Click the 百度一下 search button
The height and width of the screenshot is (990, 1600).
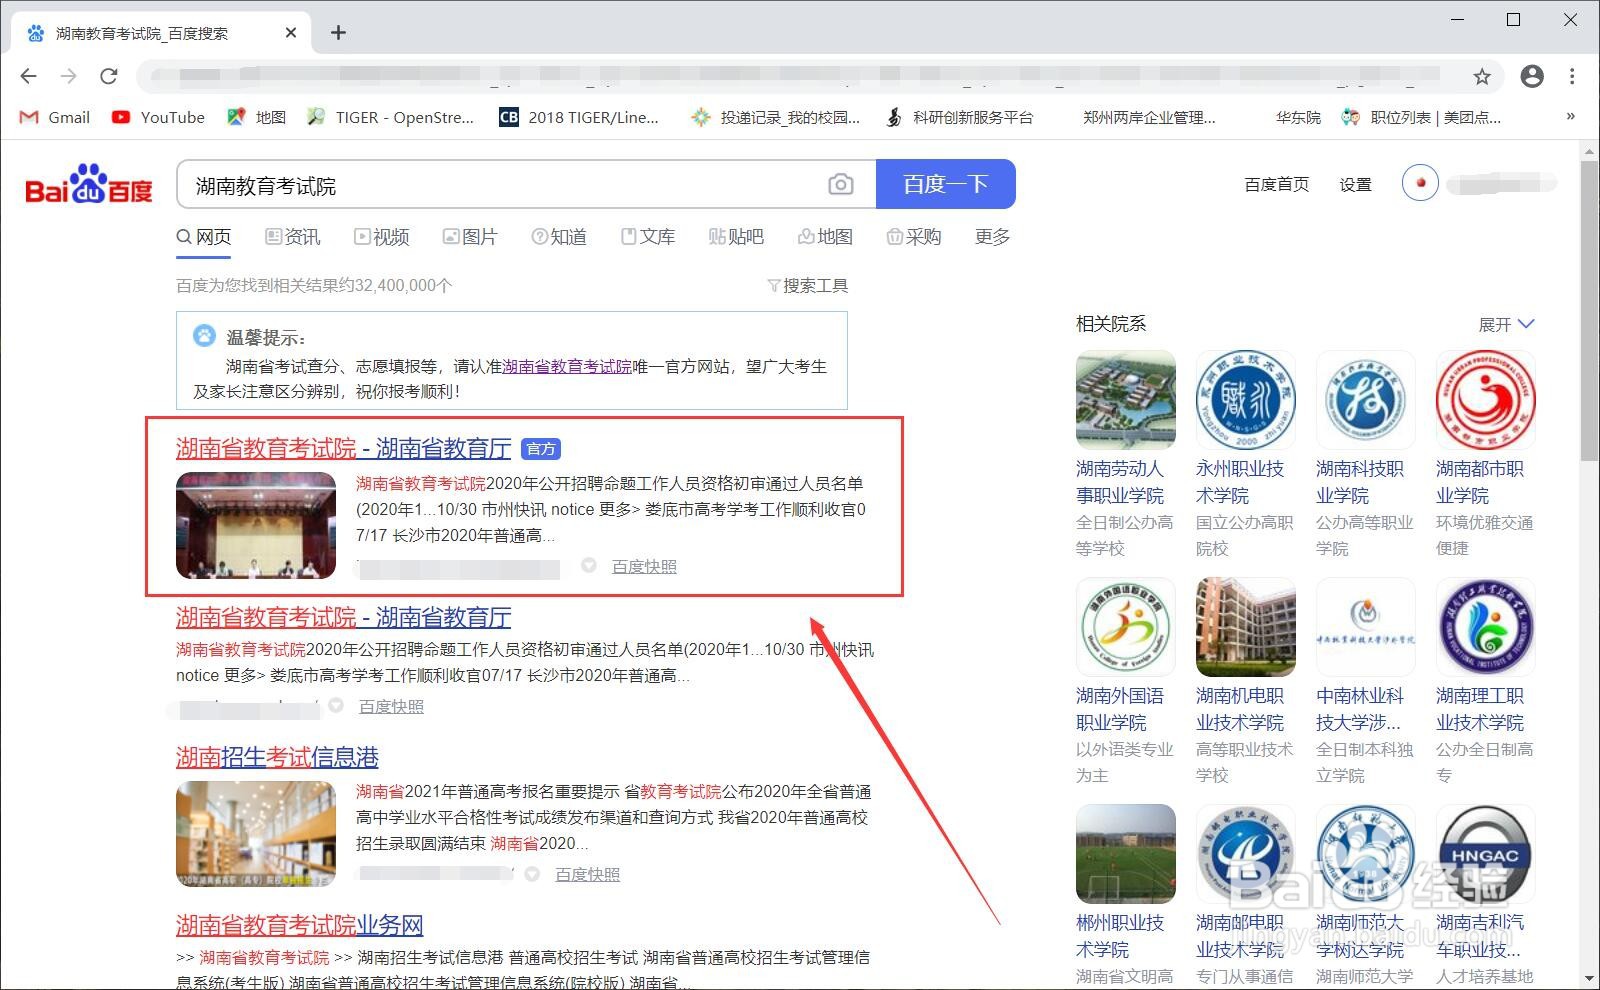944,184
